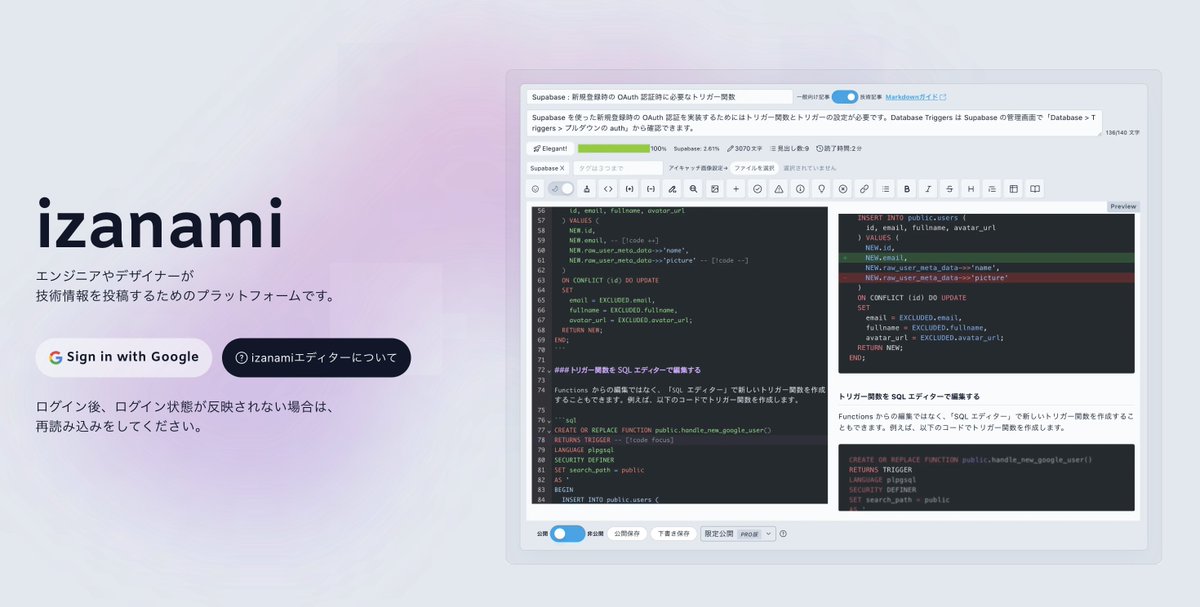Viewport: 1200px width, 607px height.
Task: Click the 3070 文字 character count
Action: [745, 148]
